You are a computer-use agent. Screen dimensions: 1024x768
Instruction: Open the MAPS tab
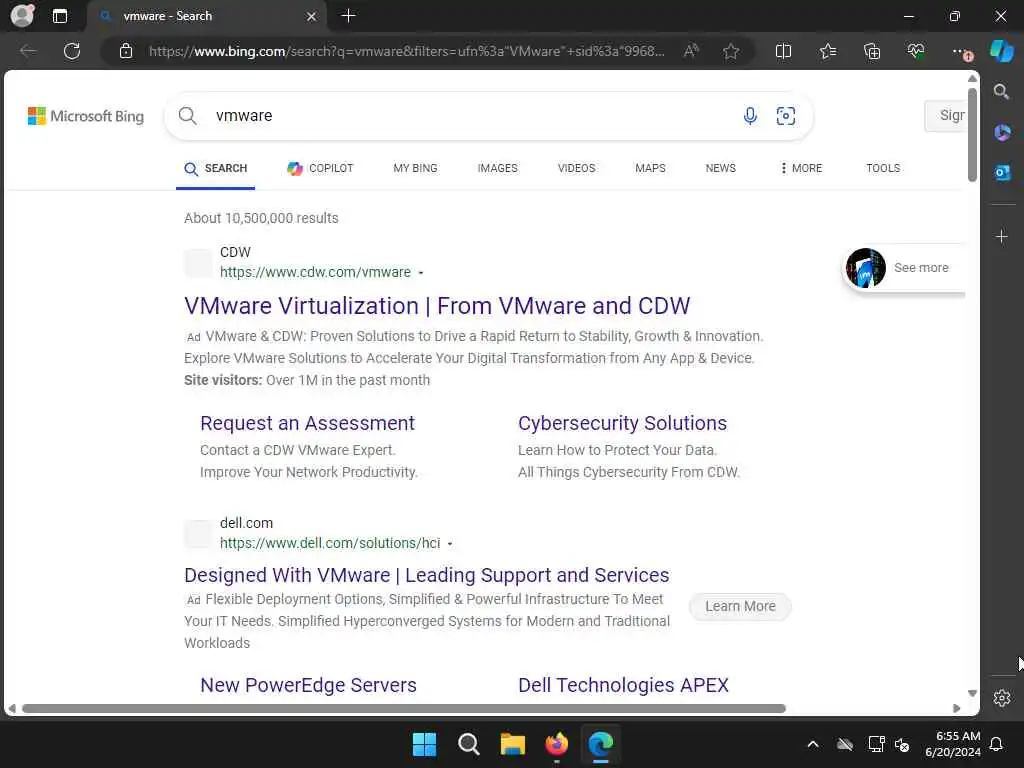650,168
